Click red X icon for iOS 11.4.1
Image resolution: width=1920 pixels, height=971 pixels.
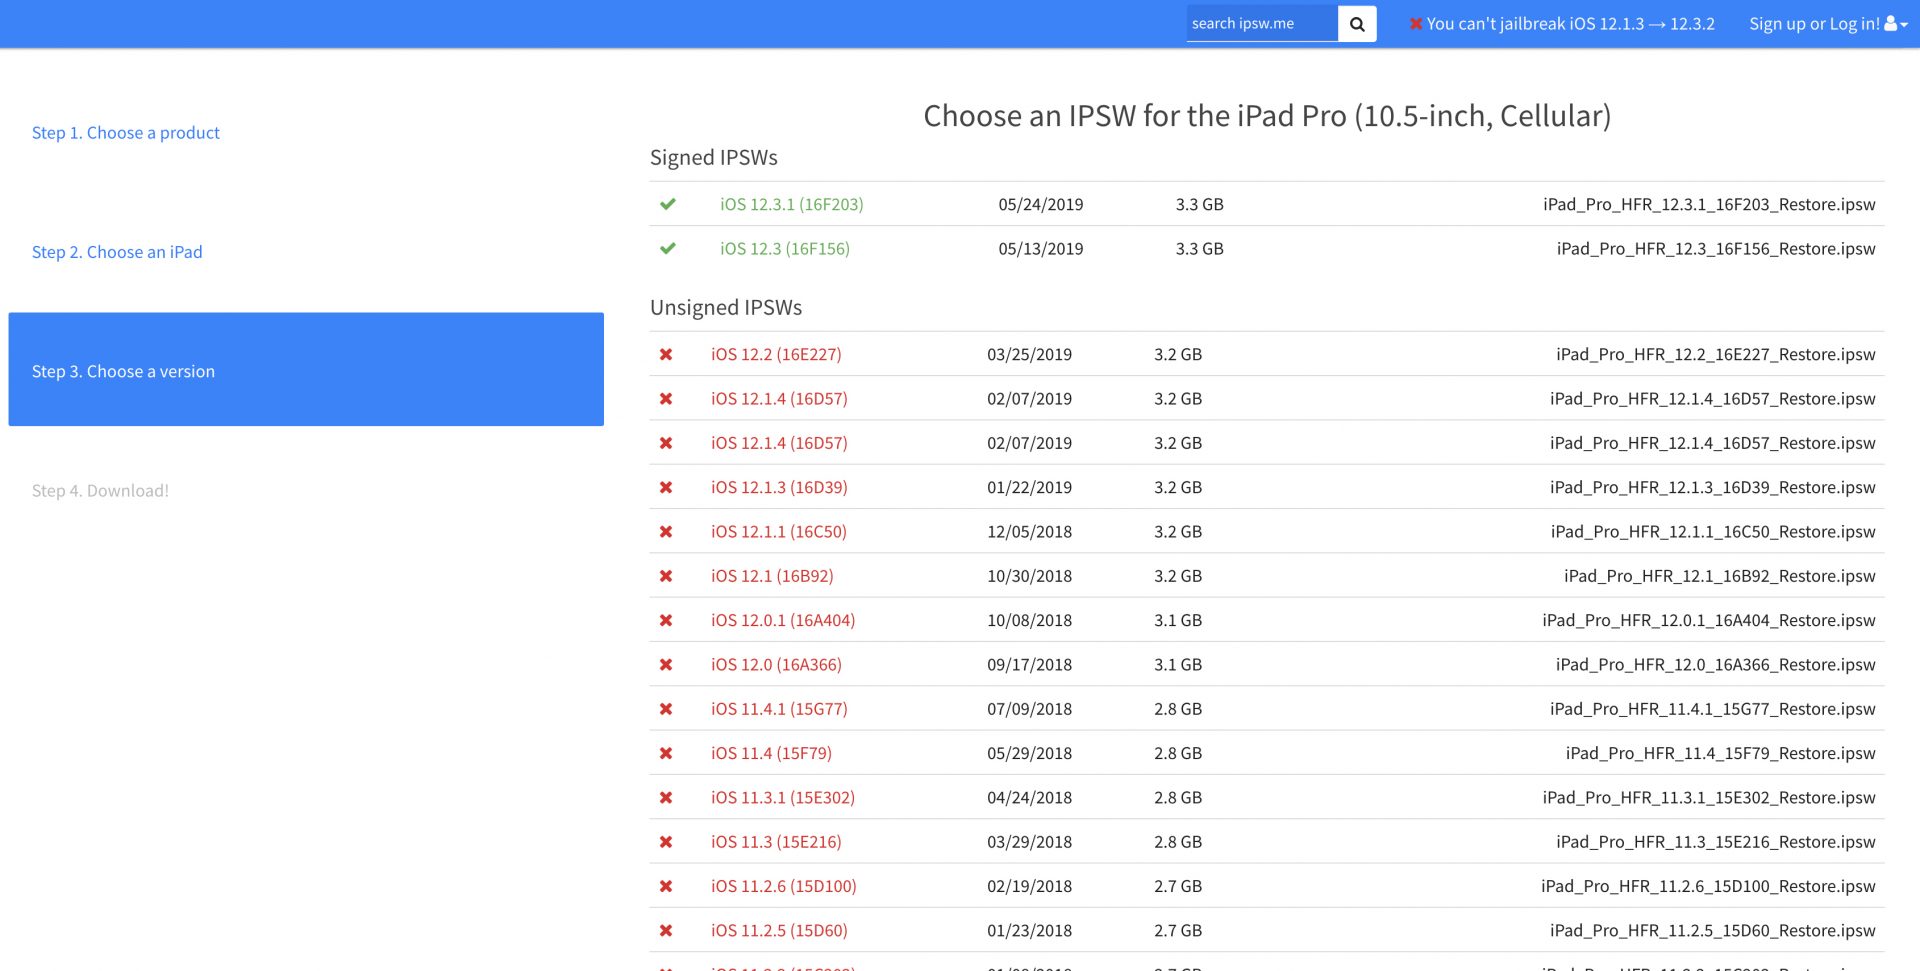[666, 709]
